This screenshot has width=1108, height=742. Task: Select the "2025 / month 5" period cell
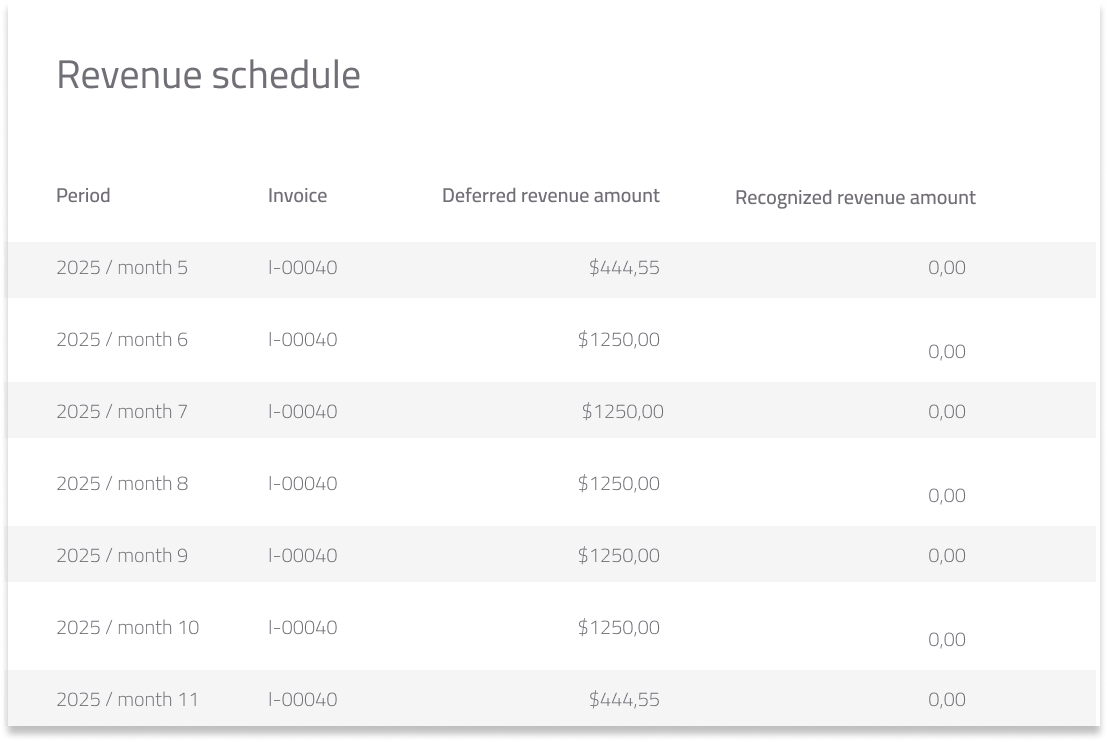(122, 267)
